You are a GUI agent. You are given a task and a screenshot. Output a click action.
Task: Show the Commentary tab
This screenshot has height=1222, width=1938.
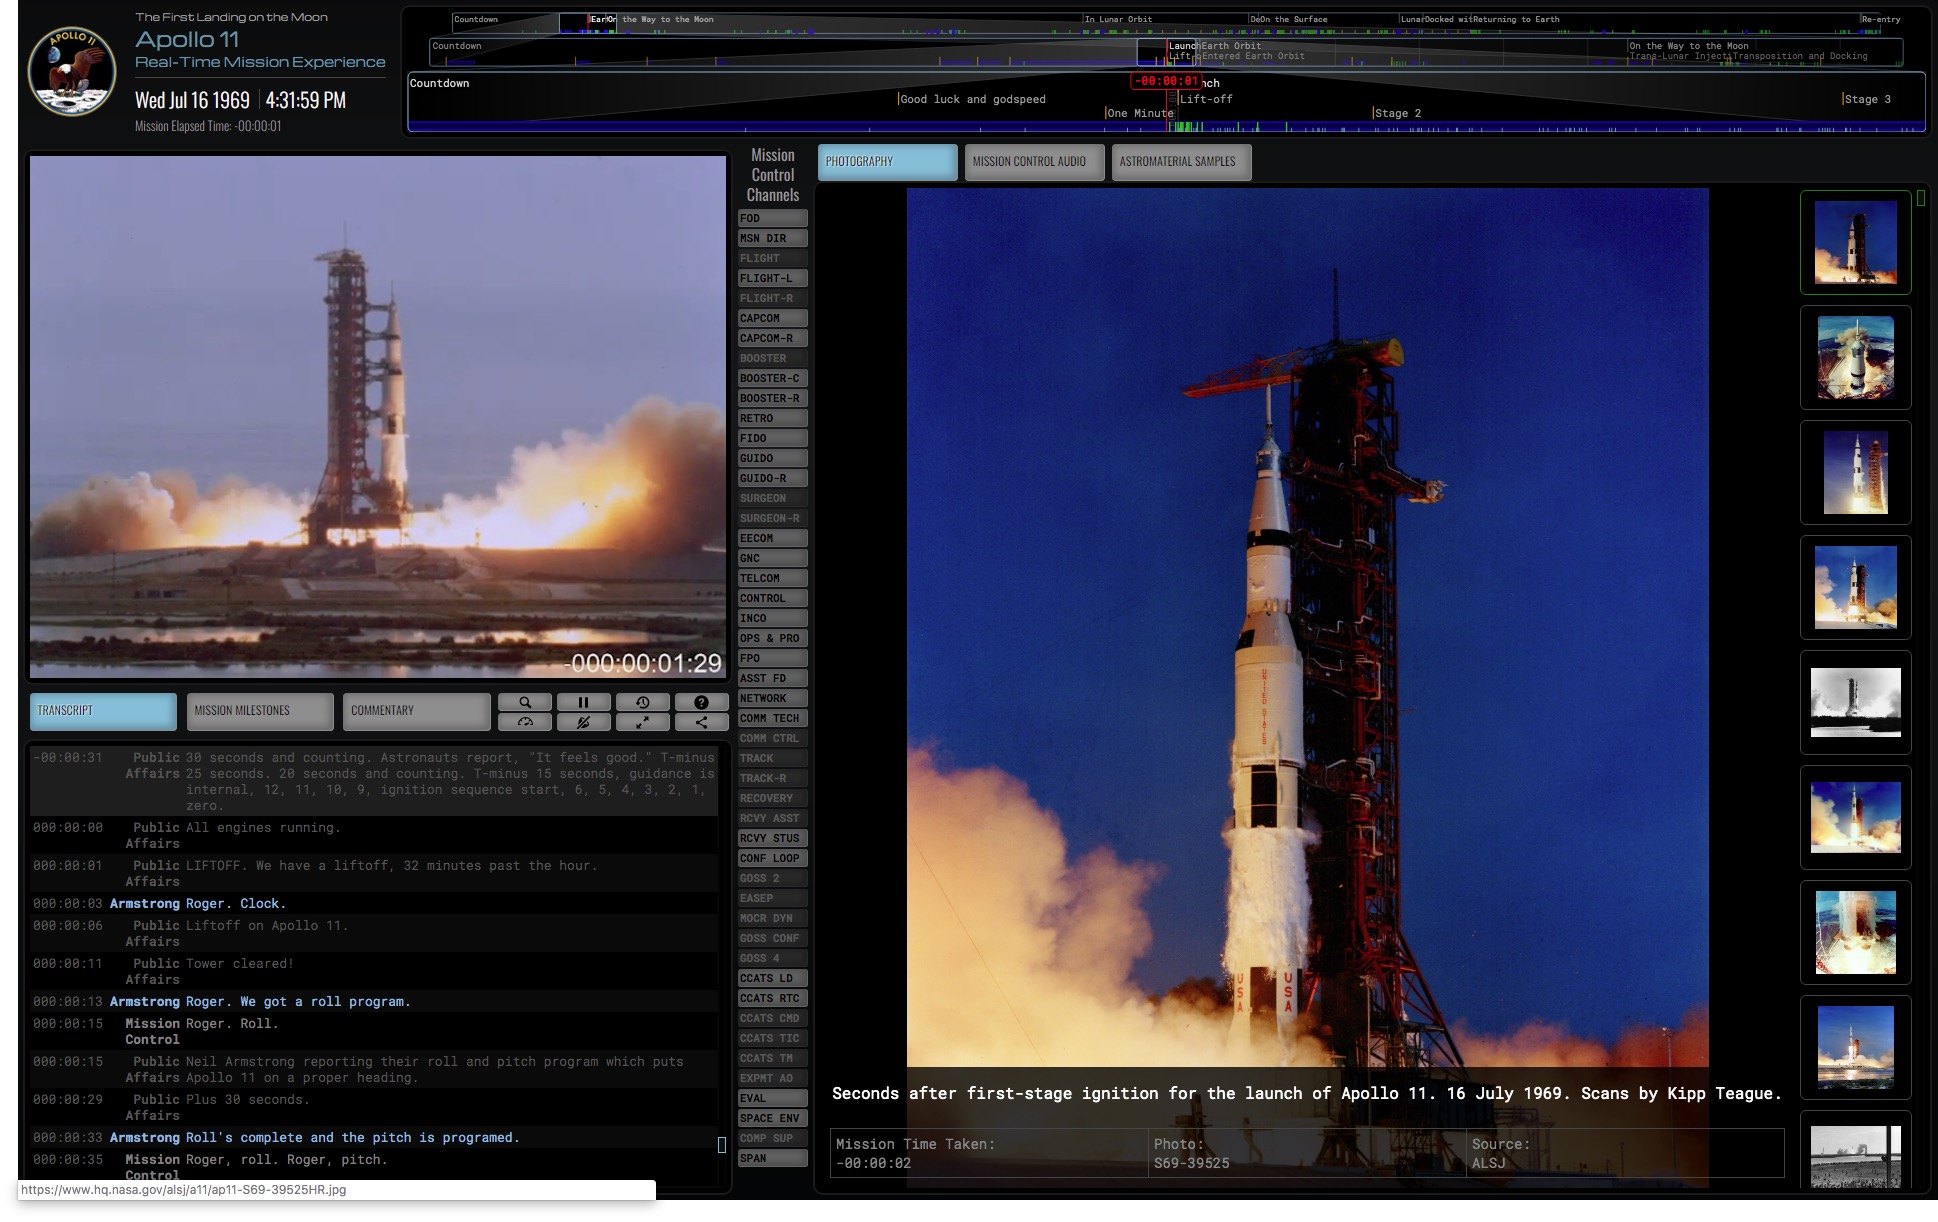(x=416, y=711)
